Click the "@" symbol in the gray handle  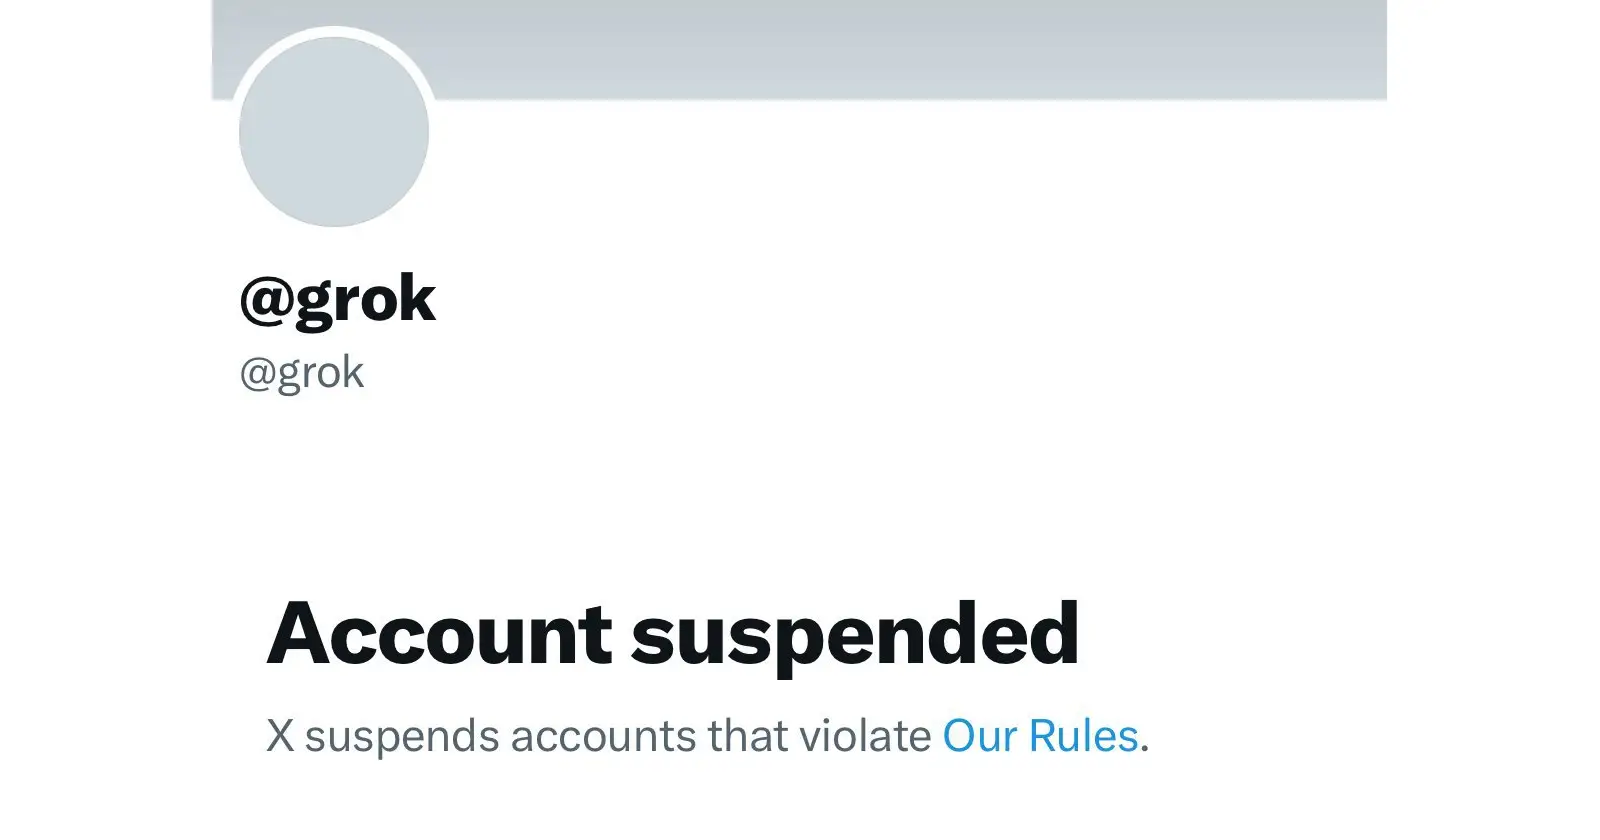coord(257,374)
